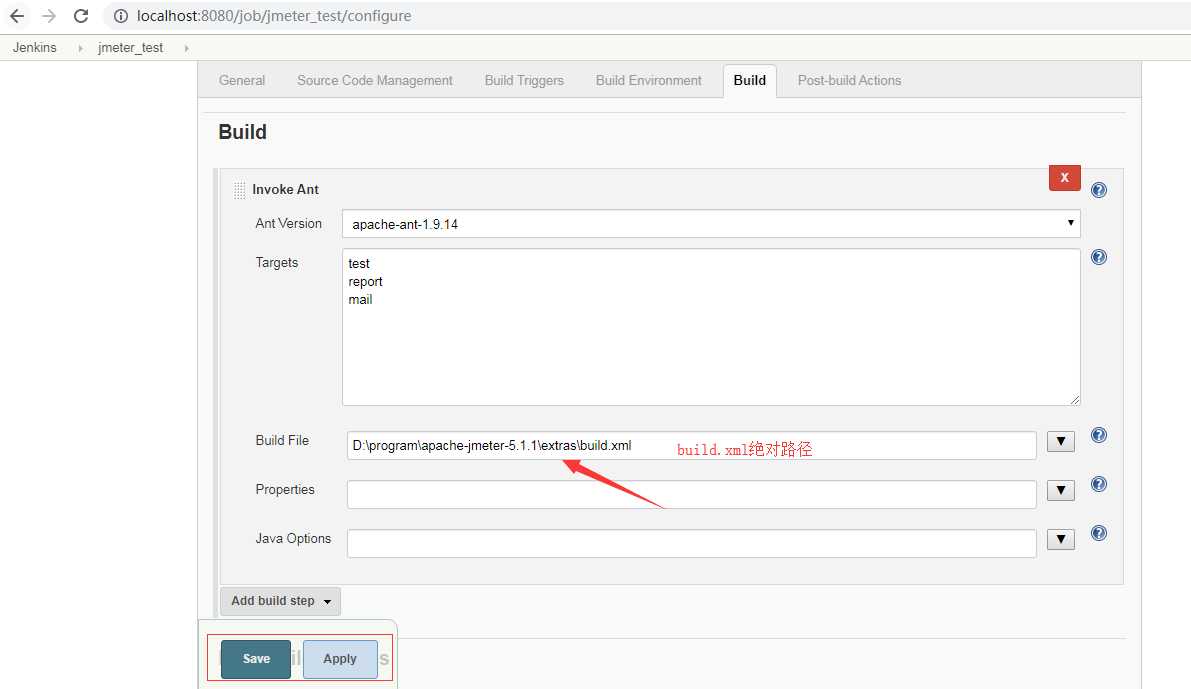Click the Invoke Ant heading

pyautogui.click(x=286, y=189)
